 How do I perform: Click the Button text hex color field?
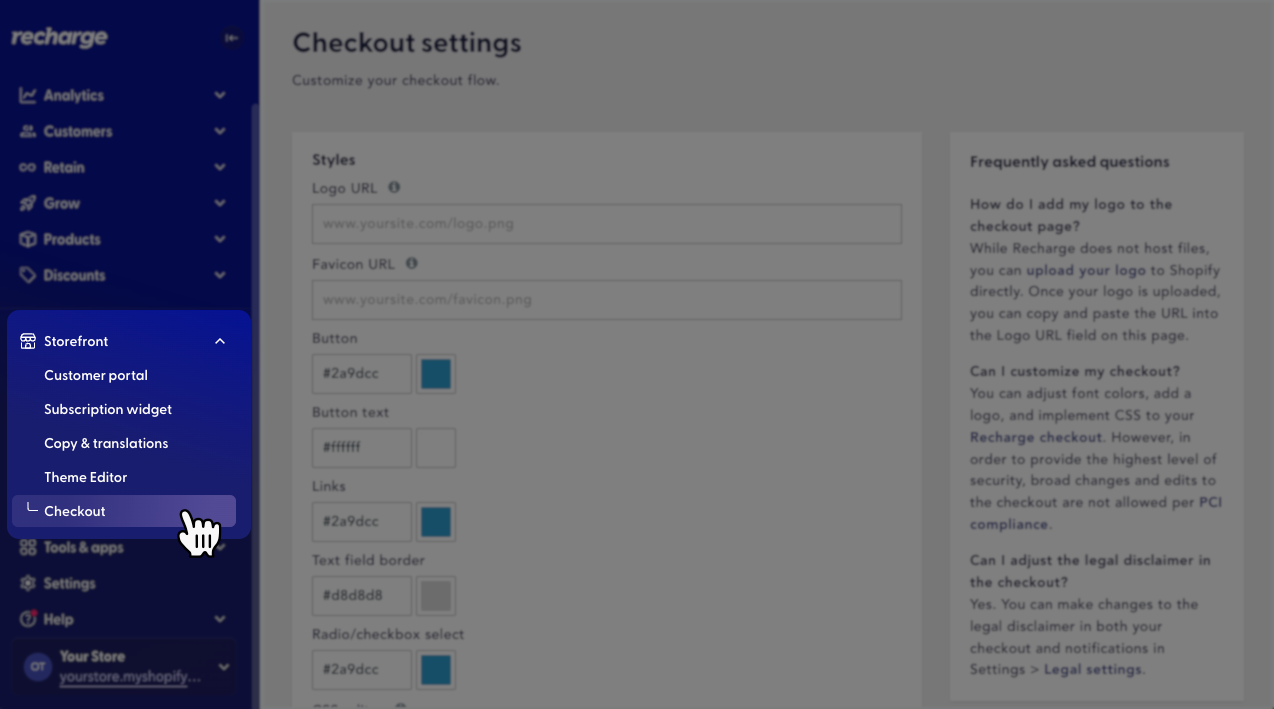pos(362,448)
